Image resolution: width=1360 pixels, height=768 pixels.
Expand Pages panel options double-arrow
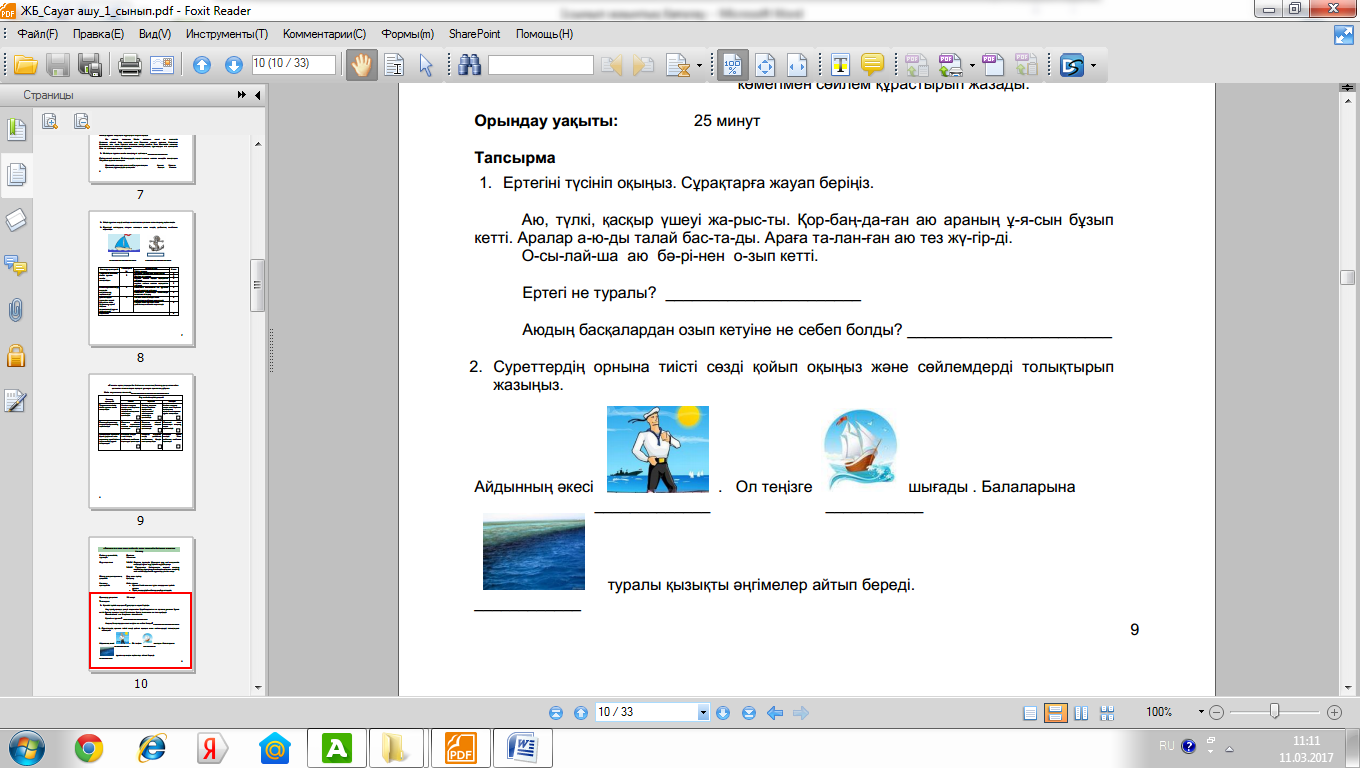[242, 95]
